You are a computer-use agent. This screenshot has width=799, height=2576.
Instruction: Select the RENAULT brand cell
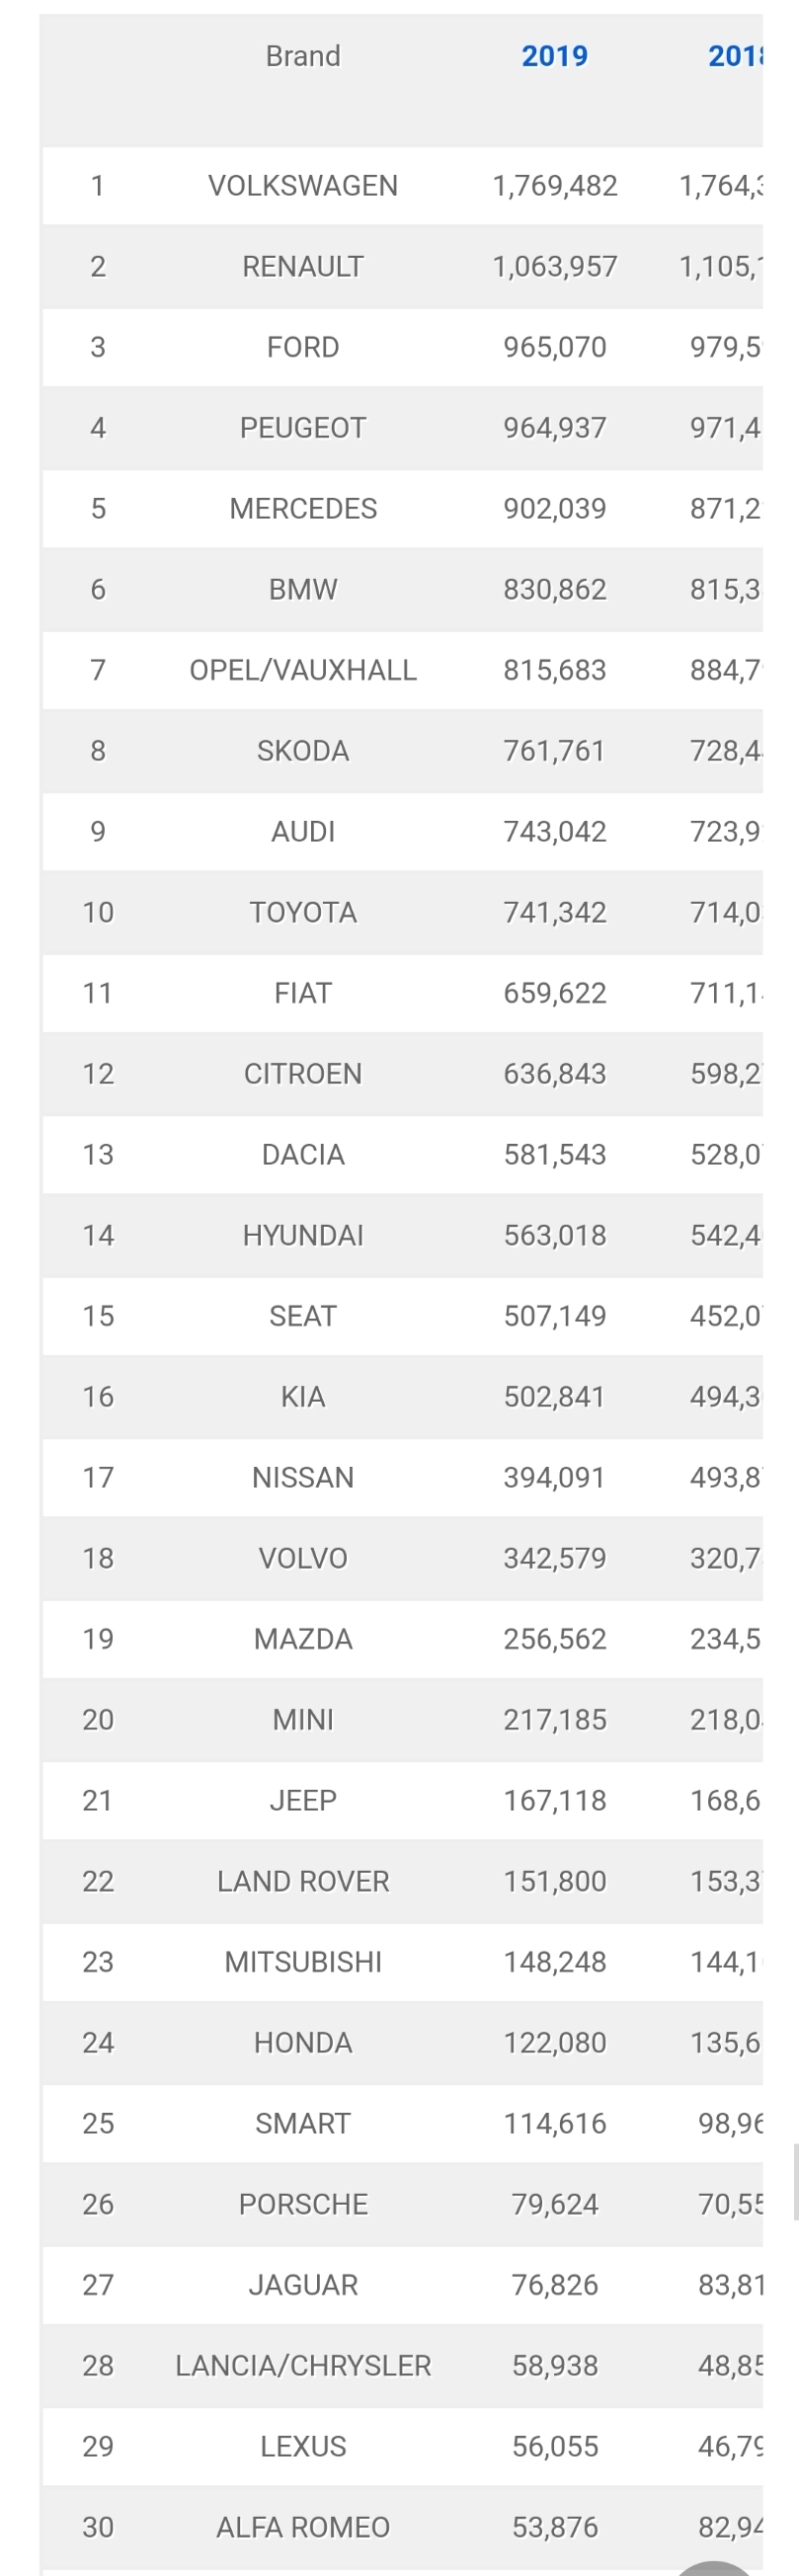tap(303, 267)
